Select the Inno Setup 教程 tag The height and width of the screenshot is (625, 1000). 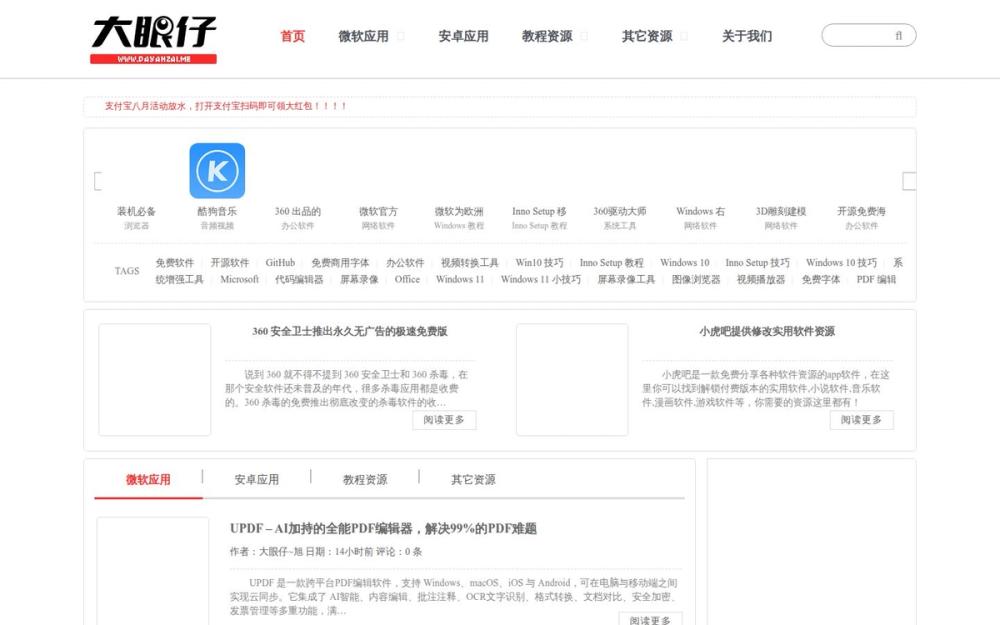612,263
